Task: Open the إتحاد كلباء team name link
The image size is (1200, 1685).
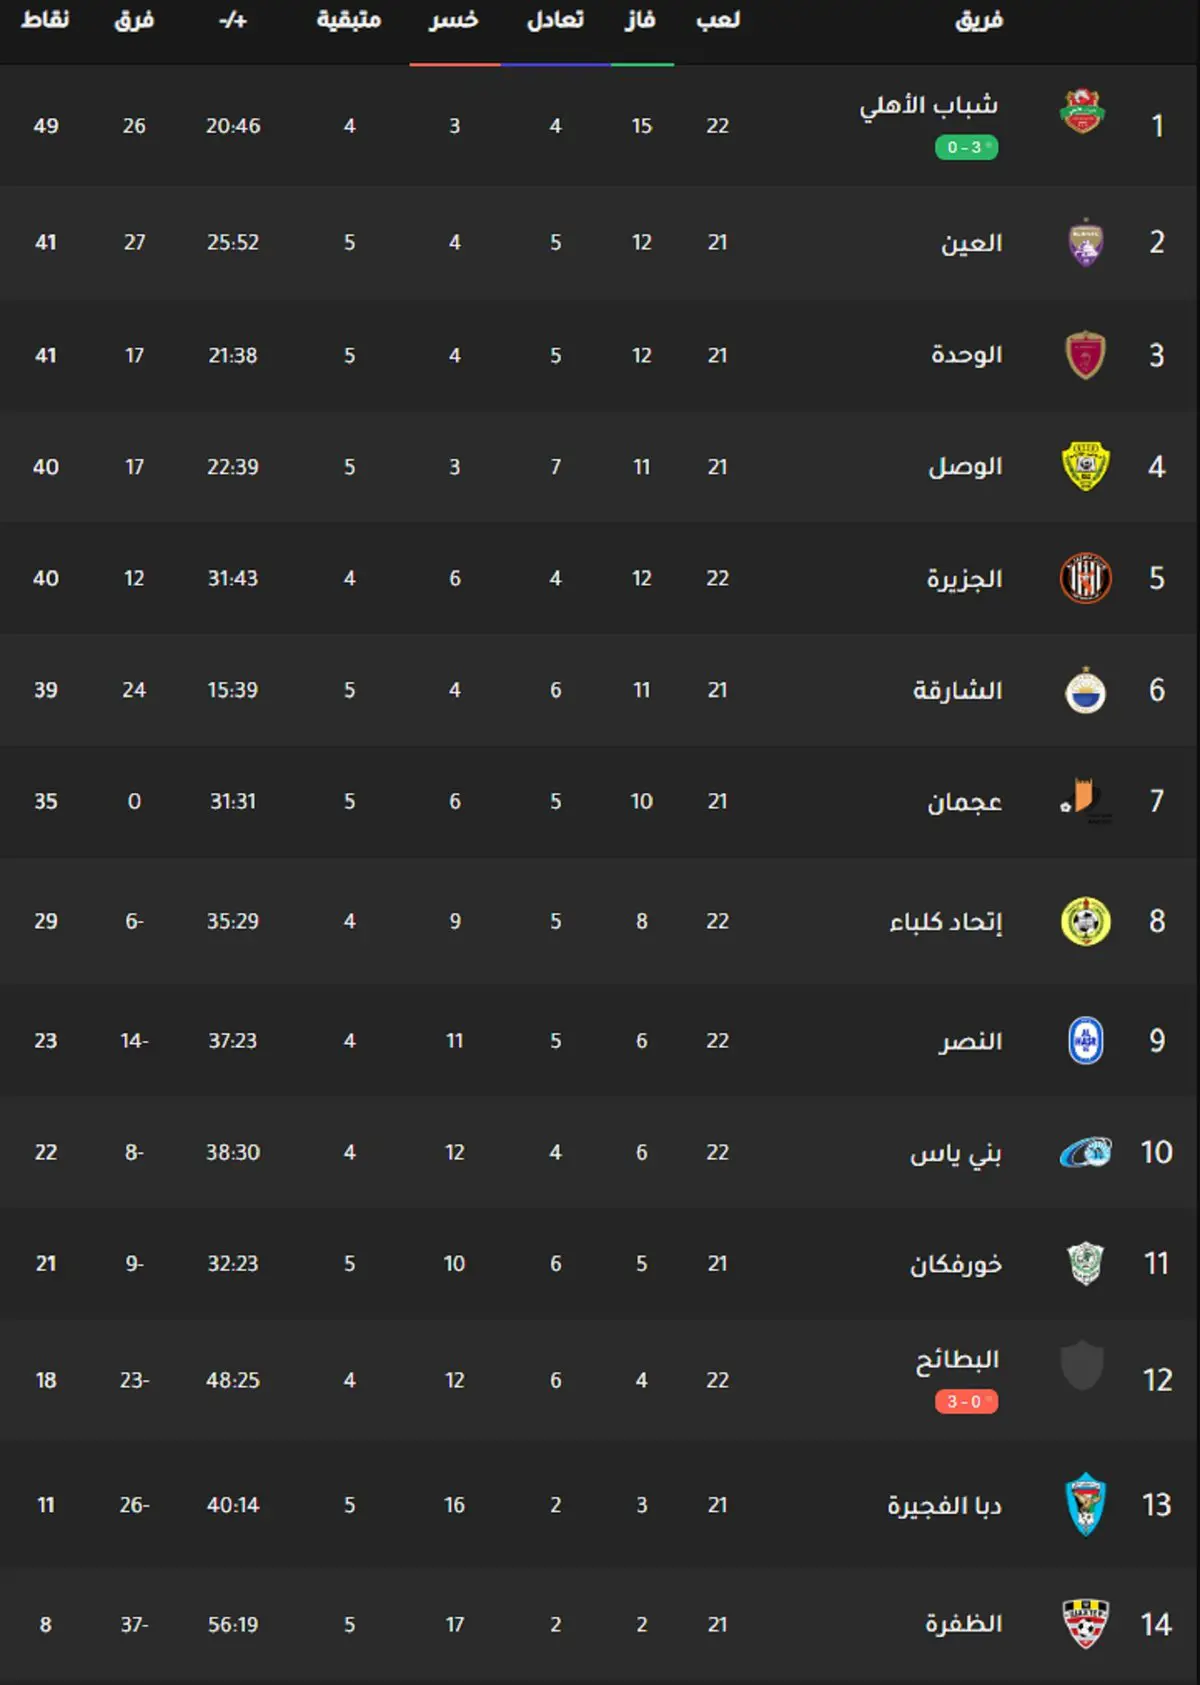Action: point(946,921)
